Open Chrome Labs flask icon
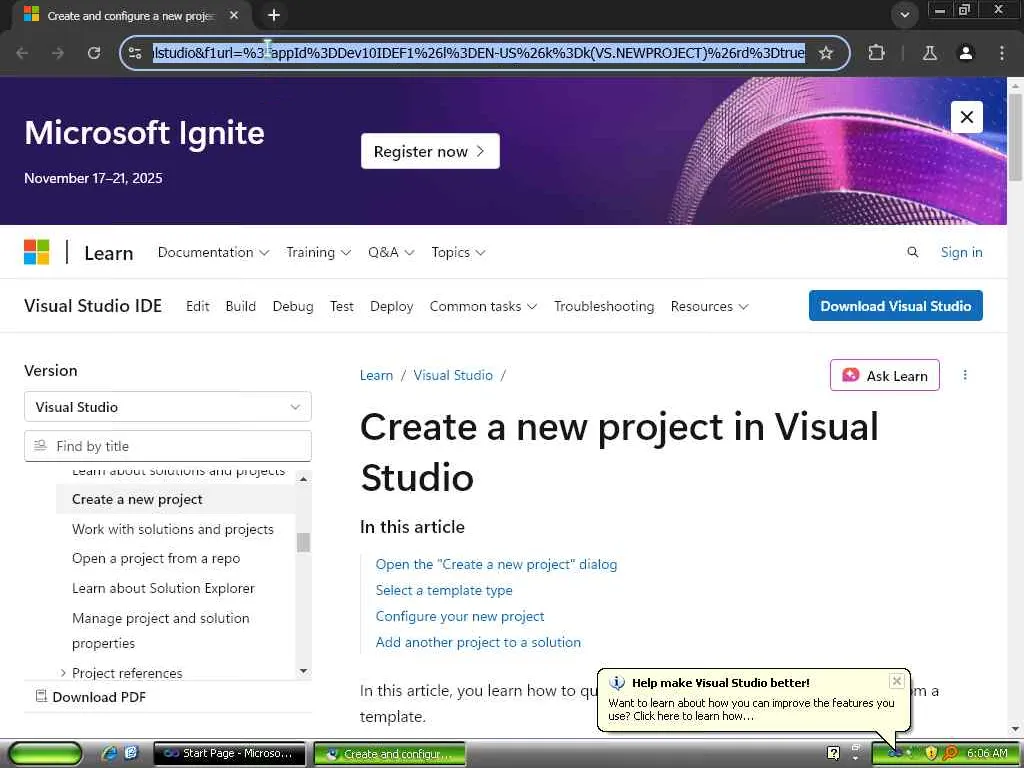Viewport: 1024px width, 768px height. (x=929, y=53)
